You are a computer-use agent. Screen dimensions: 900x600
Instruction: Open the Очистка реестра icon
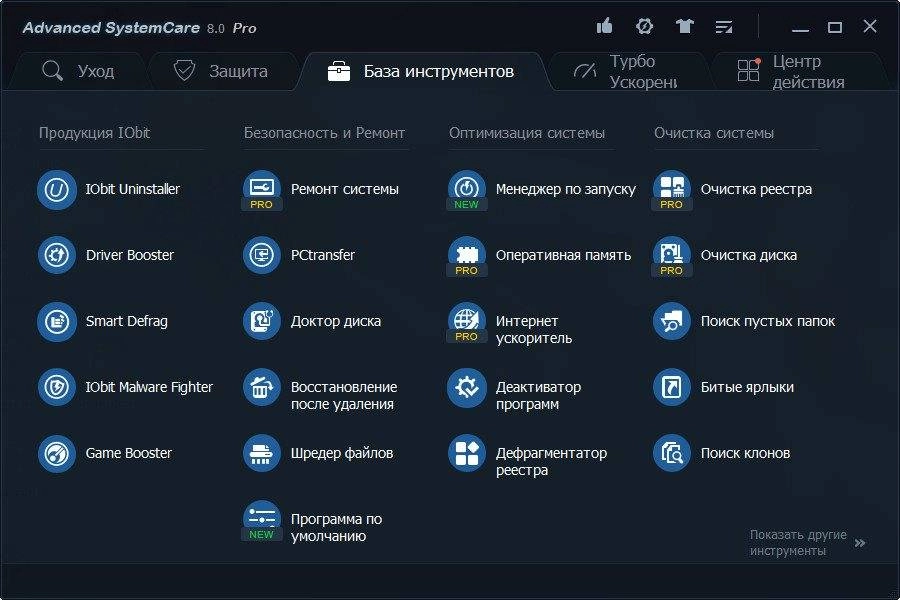coord(672,189)
